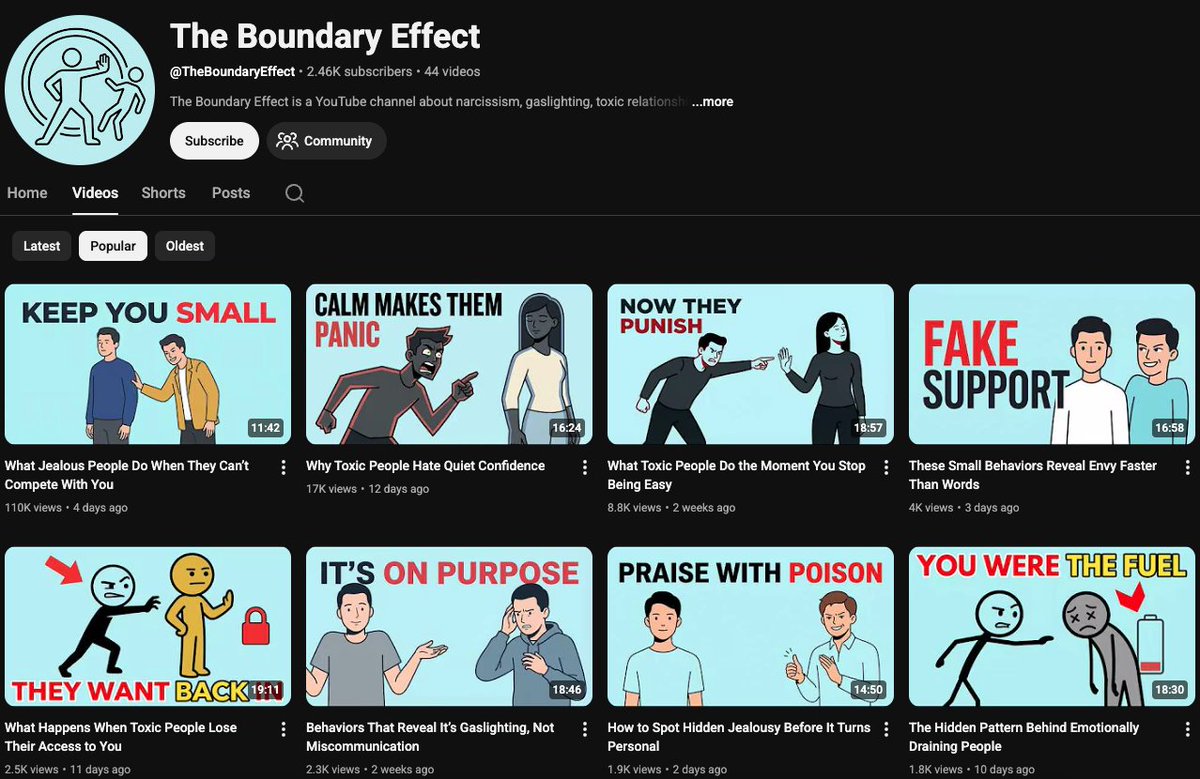This screenshot has height=779, width=1200.
Task: Open 'Behaviors That Reveal It's Gaslighting' title
Action: click(430, 737)
